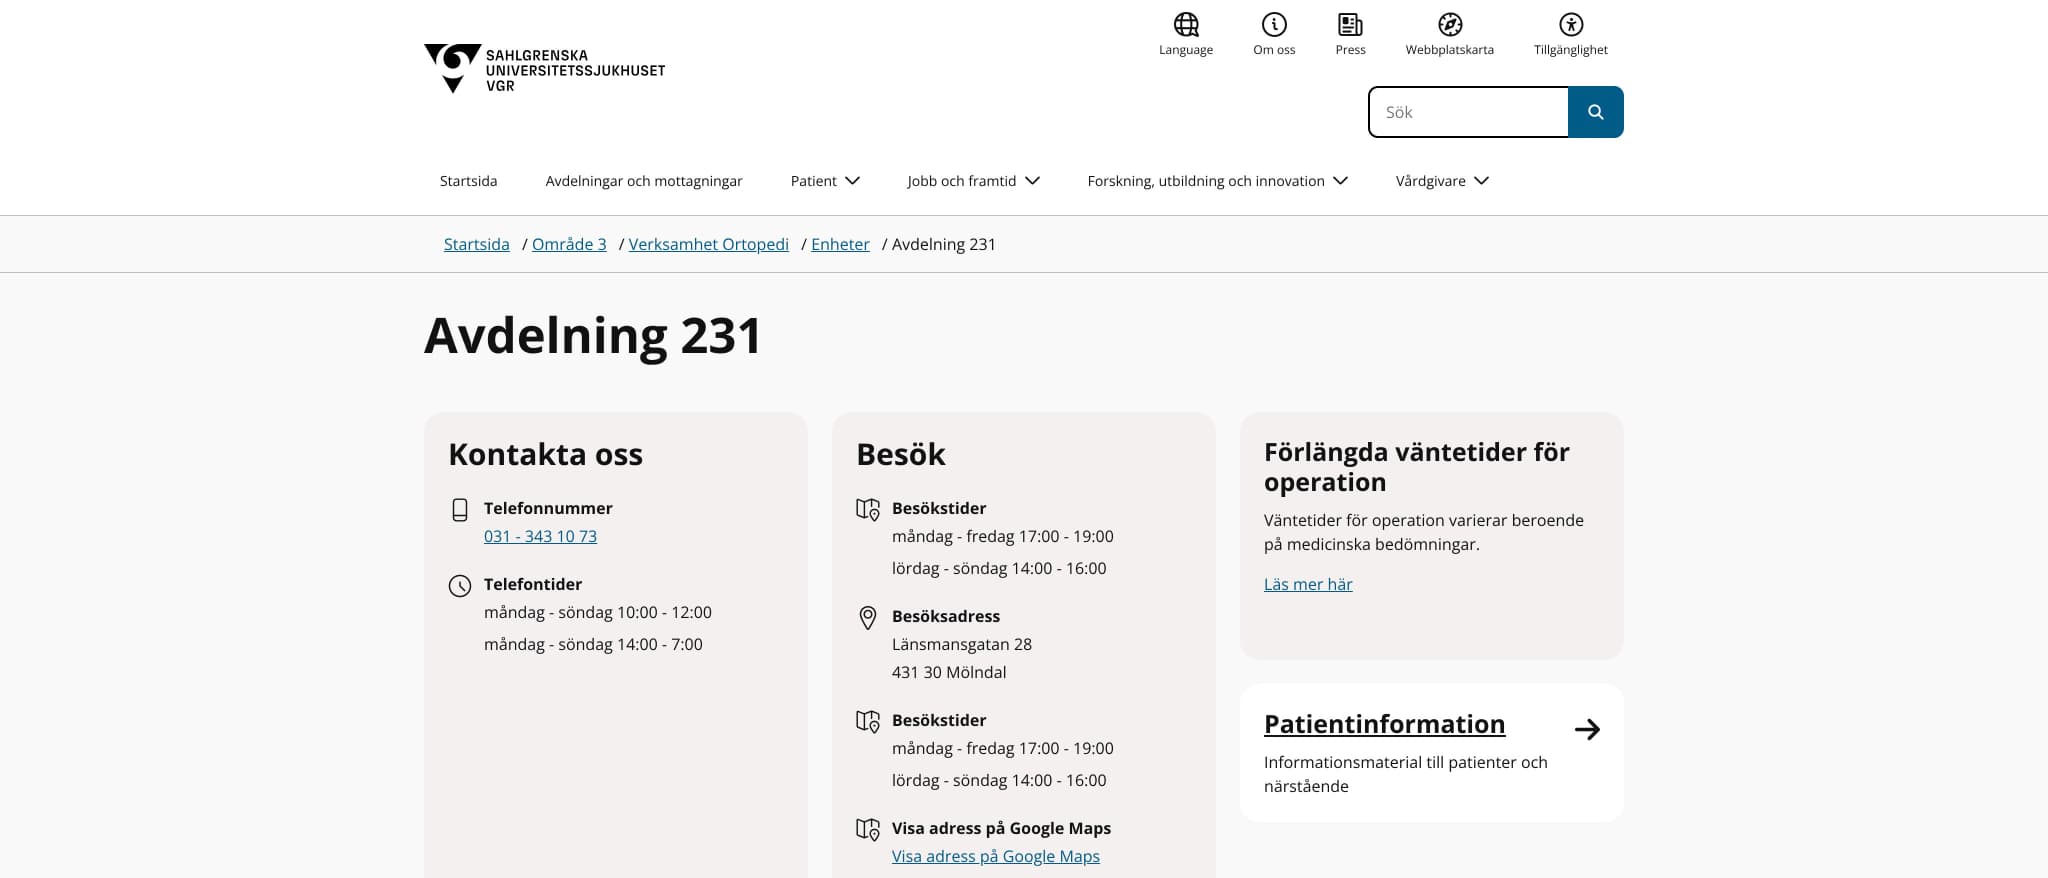
Task: Click the Tillgänglighet accessibility icon
Action: click(1571, 25)
